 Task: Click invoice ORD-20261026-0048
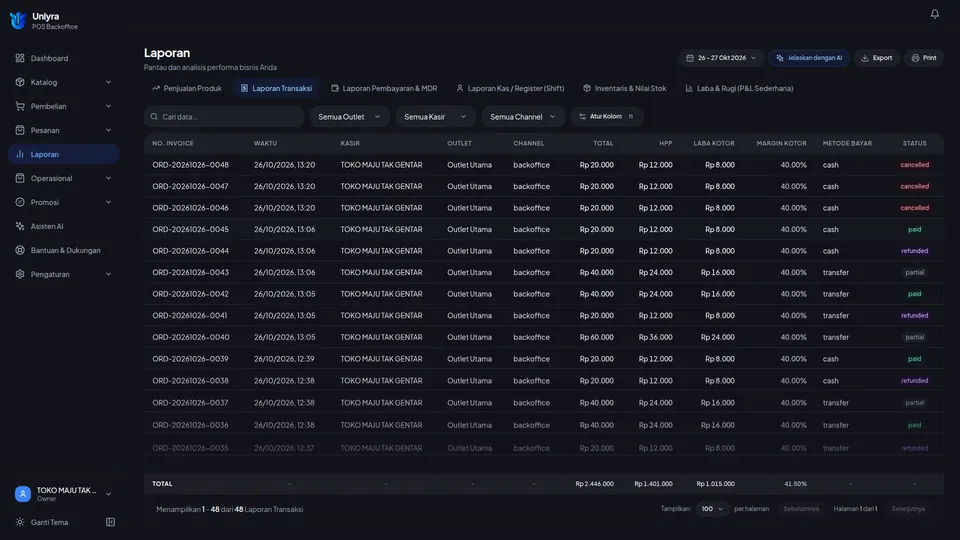click(x=190, y=165)
